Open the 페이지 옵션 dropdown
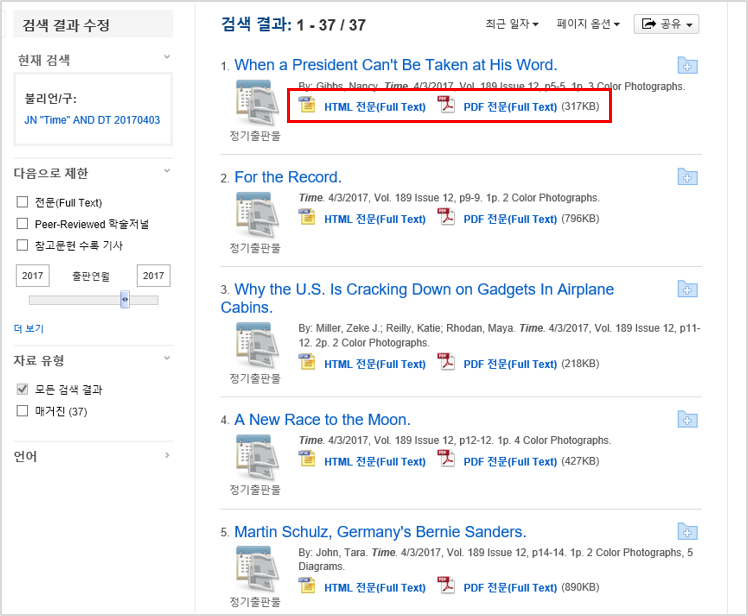The image size is (748, 616). pos(588,24)
